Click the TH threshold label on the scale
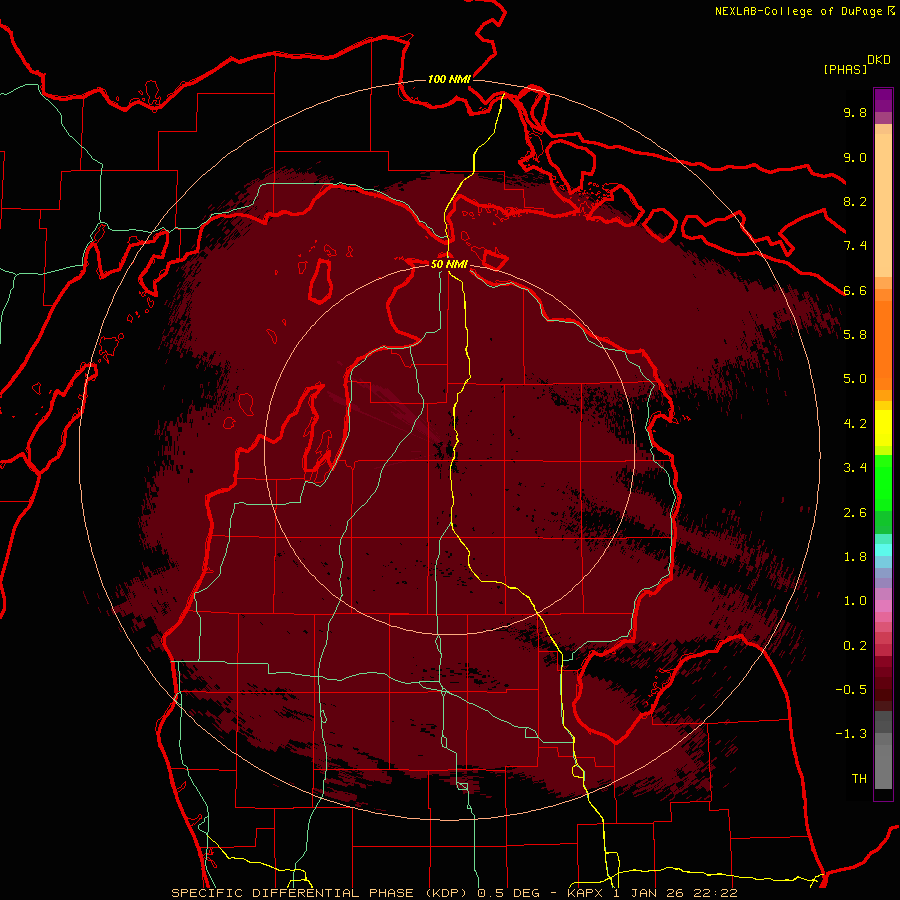This screenshot has height=900, width=900. click(859, 779)
